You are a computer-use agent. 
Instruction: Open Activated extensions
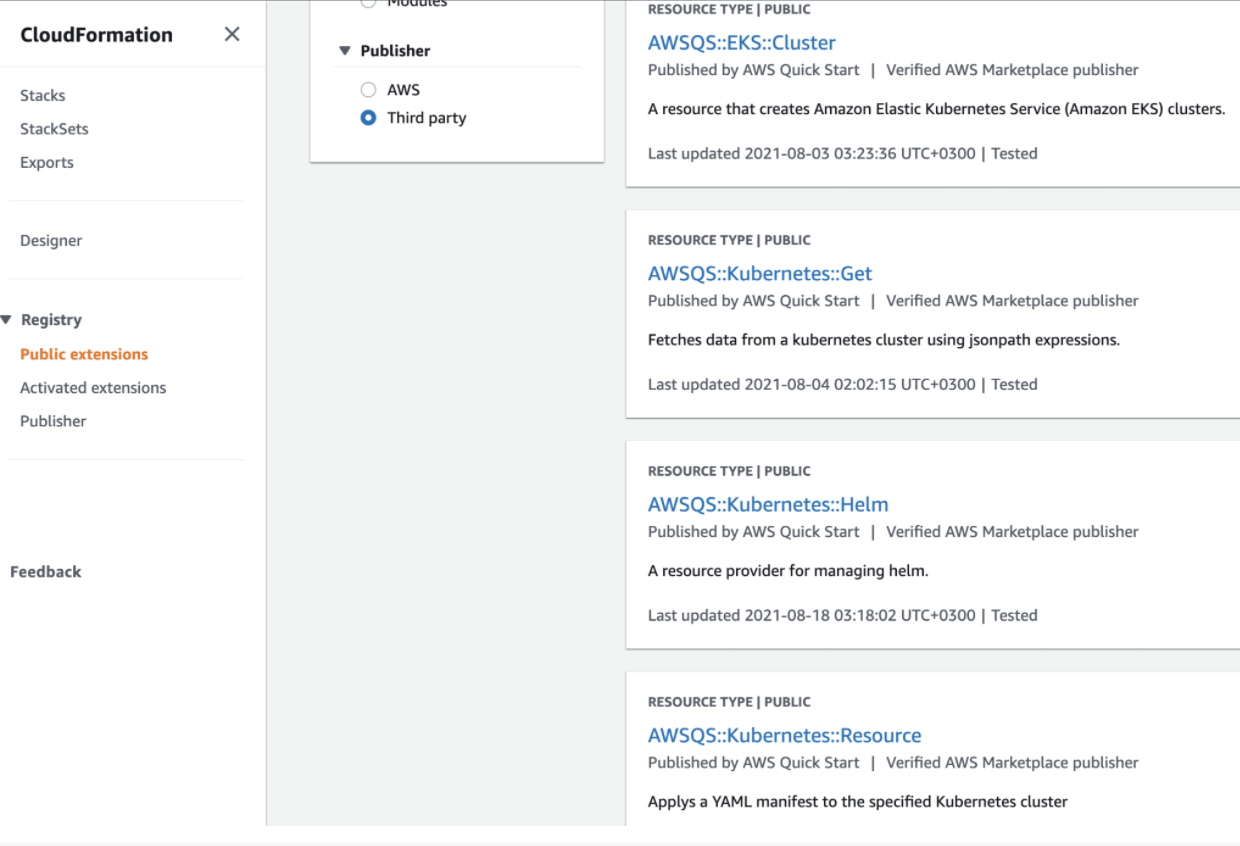tap(92, 387)
